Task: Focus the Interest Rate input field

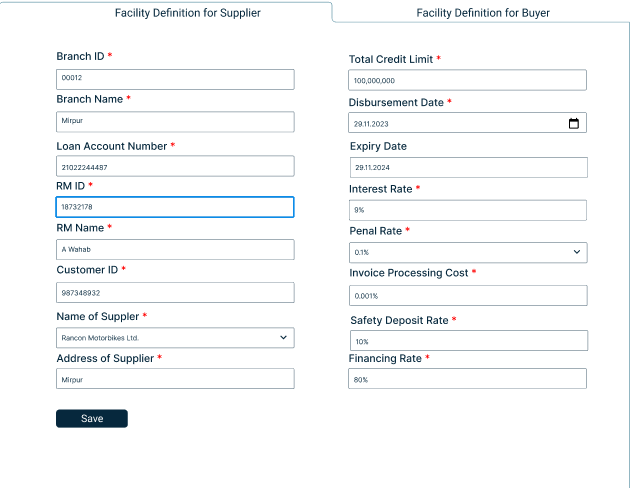Action: click(x=468, y=210)
